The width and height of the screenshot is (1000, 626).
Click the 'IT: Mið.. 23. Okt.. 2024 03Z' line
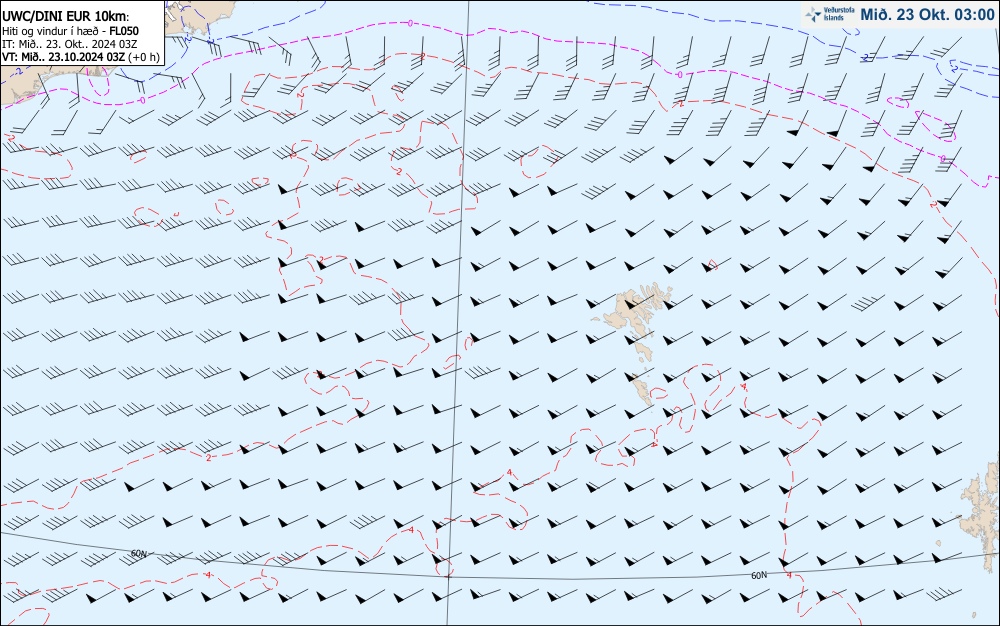(70, 44)
